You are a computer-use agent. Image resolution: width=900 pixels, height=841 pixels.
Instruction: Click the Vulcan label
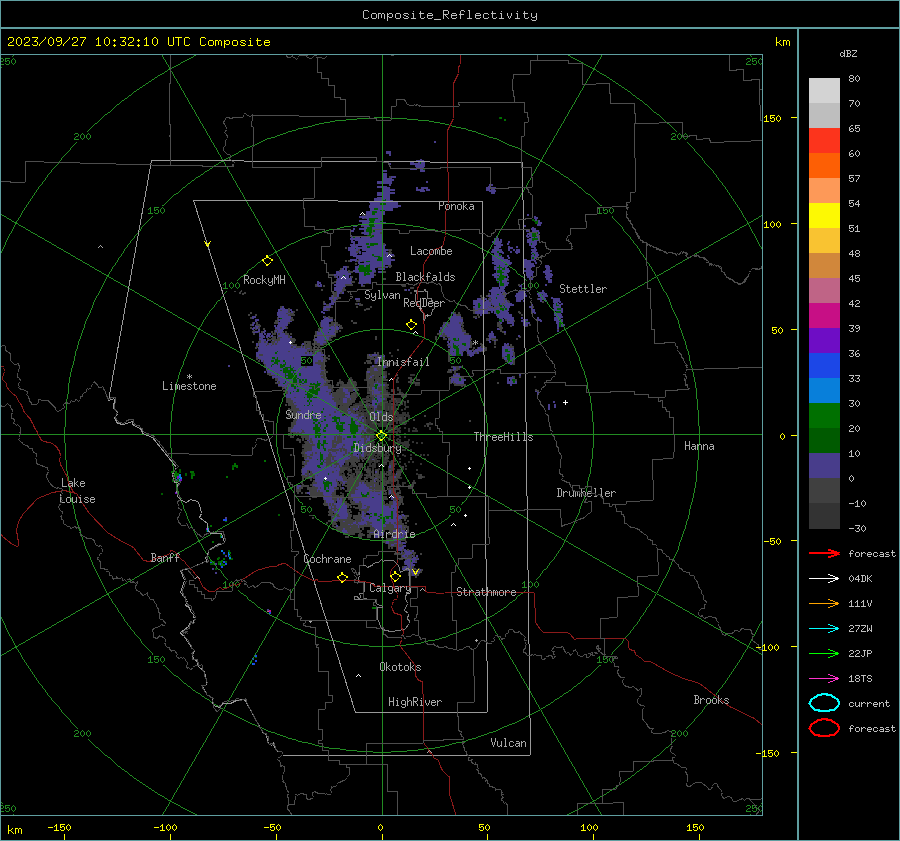point(509,743)
